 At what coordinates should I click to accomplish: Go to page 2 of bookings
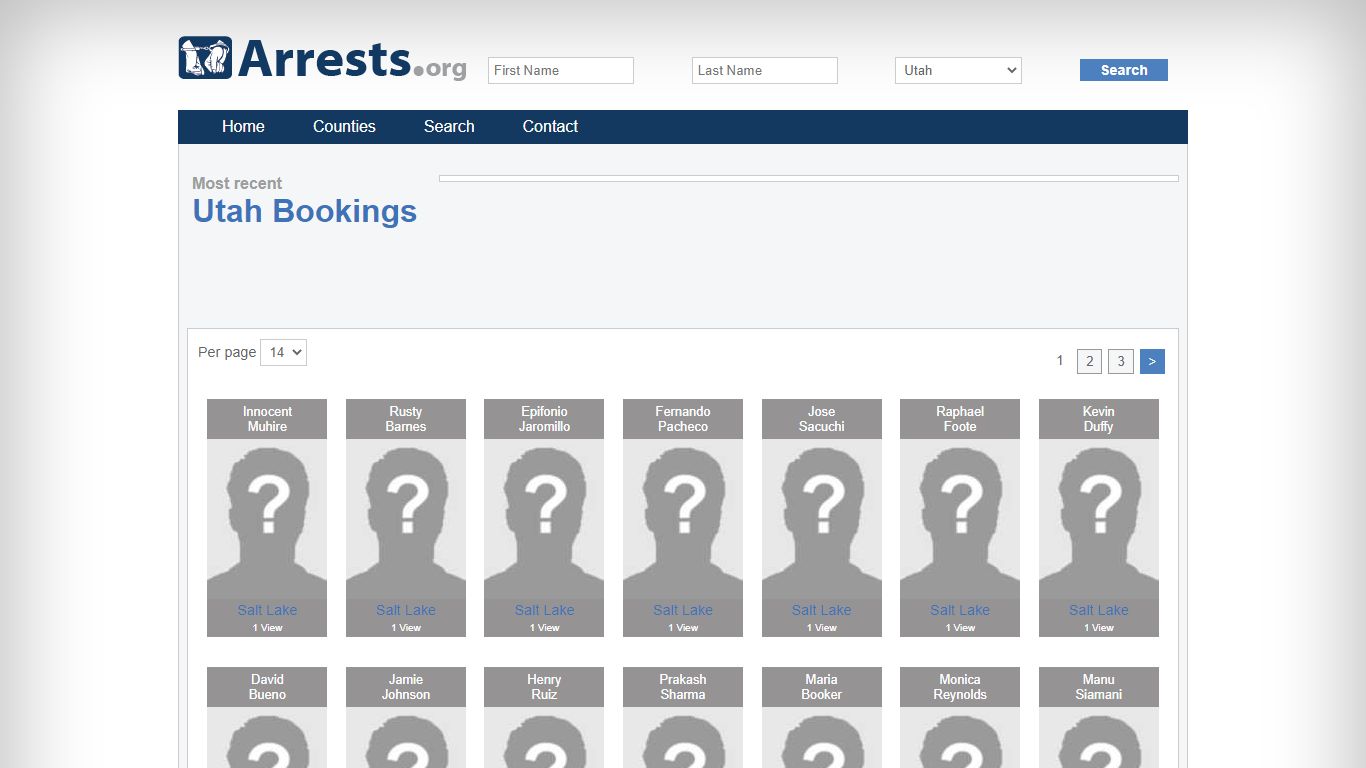pyautogui.click(x=1090, y=361)
